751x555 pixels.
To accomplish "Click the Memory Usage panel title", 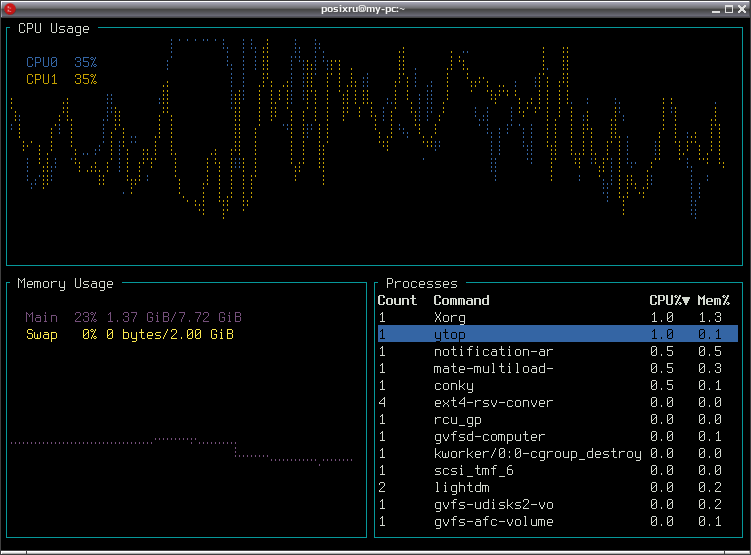I will point(65,283).
